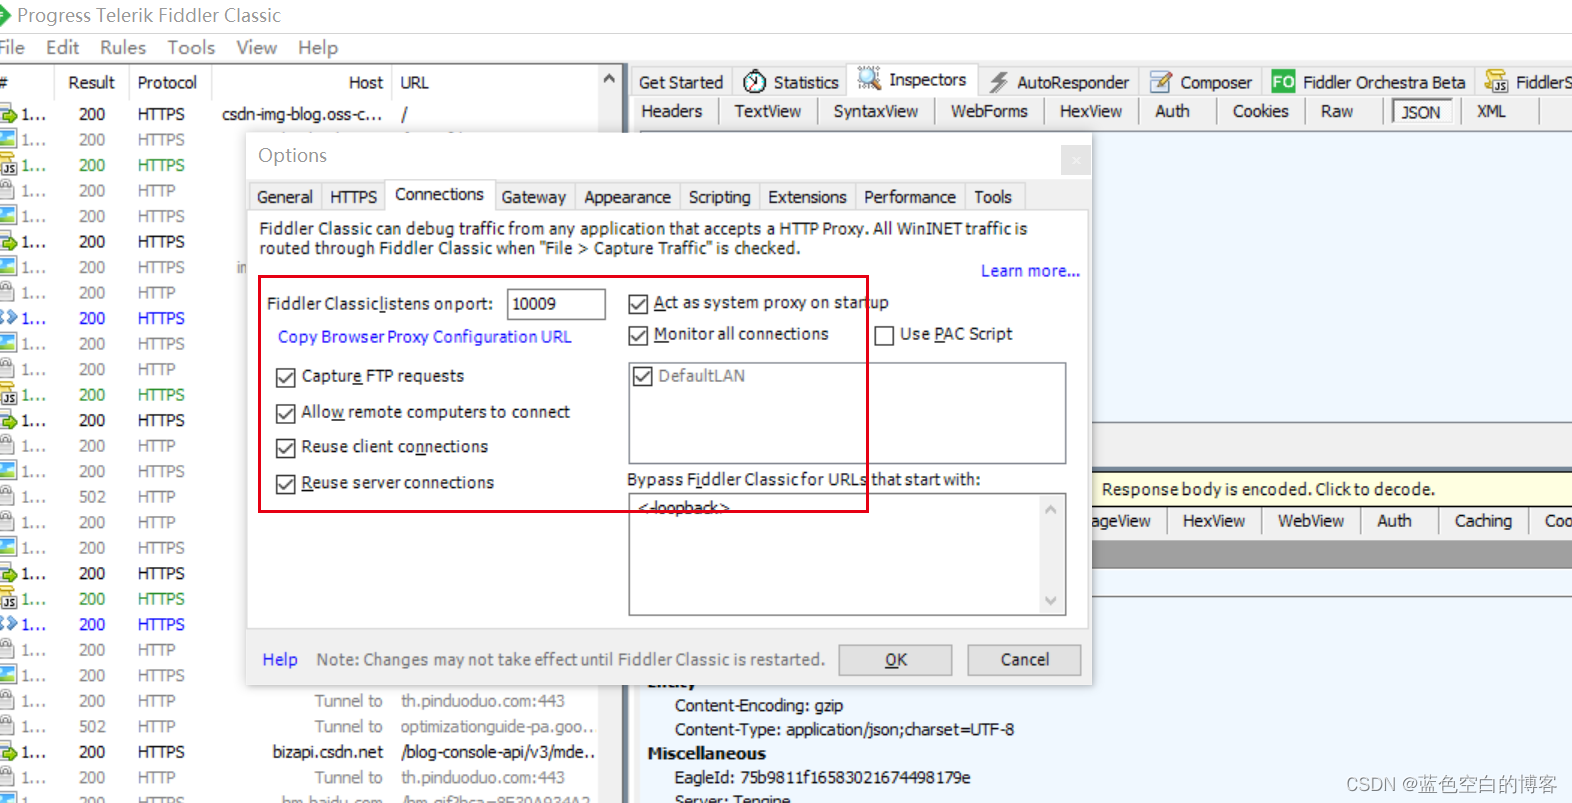Click session icon in csdn-img-blog.oss row

click(9, 114)
